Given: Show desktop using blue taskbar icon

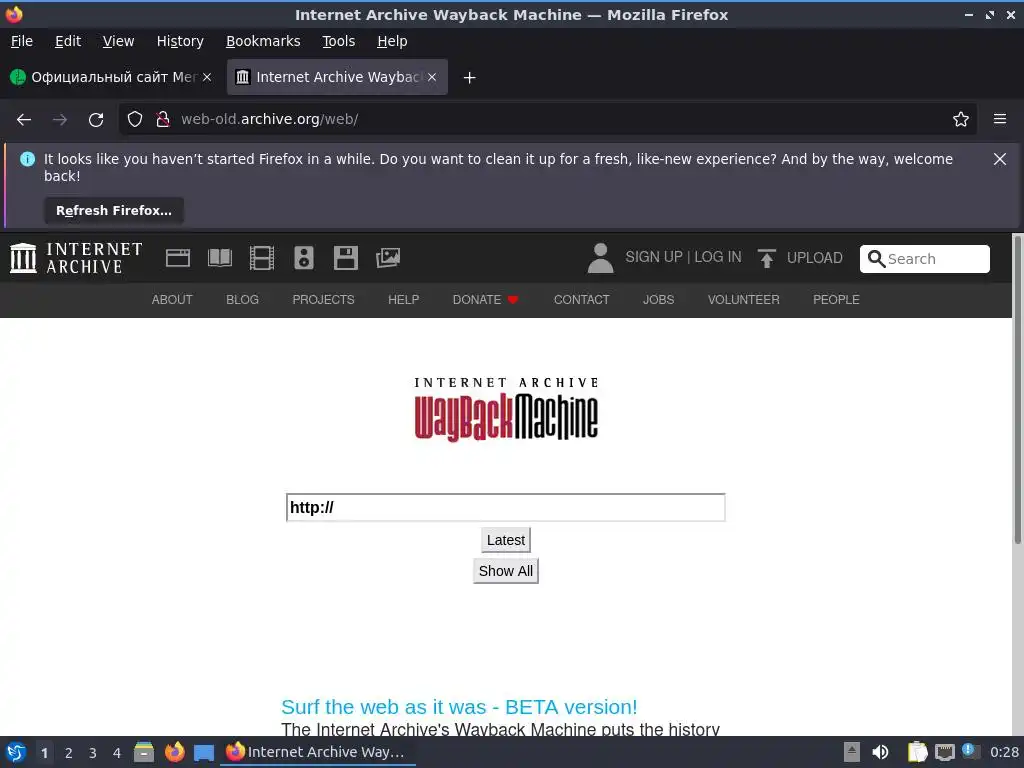Looking at the screenshot, I should pyautogui.click(x=204, y=753).
